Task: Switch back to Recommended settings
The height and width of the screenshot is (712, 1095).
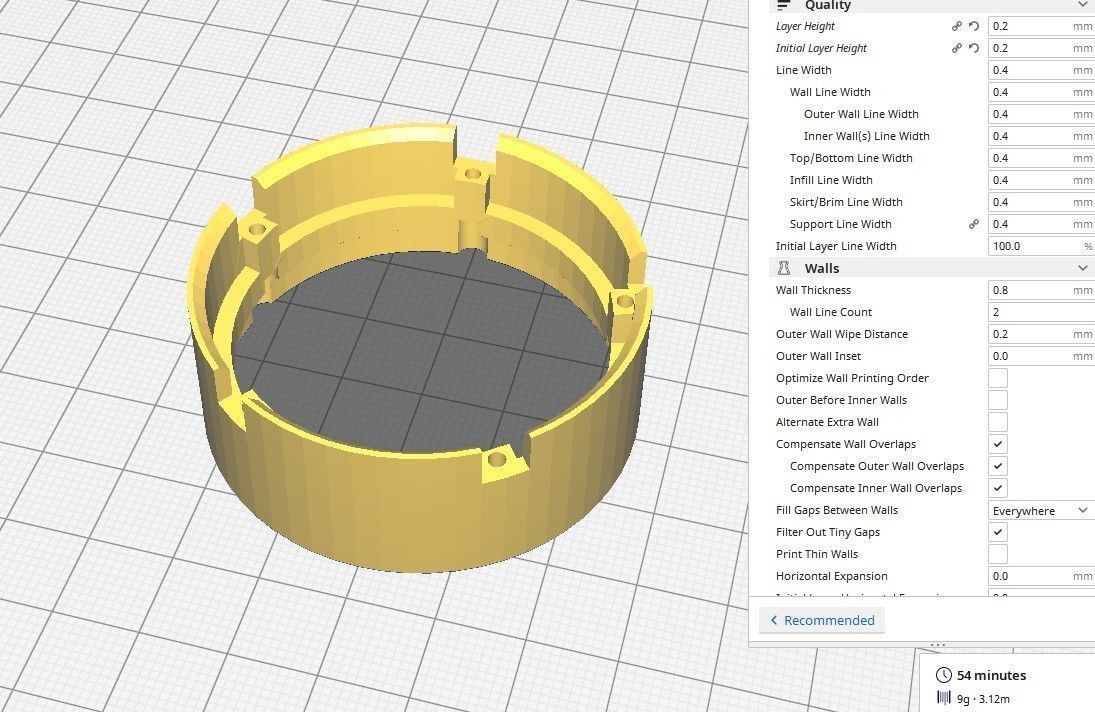Action: pos(822,620)
